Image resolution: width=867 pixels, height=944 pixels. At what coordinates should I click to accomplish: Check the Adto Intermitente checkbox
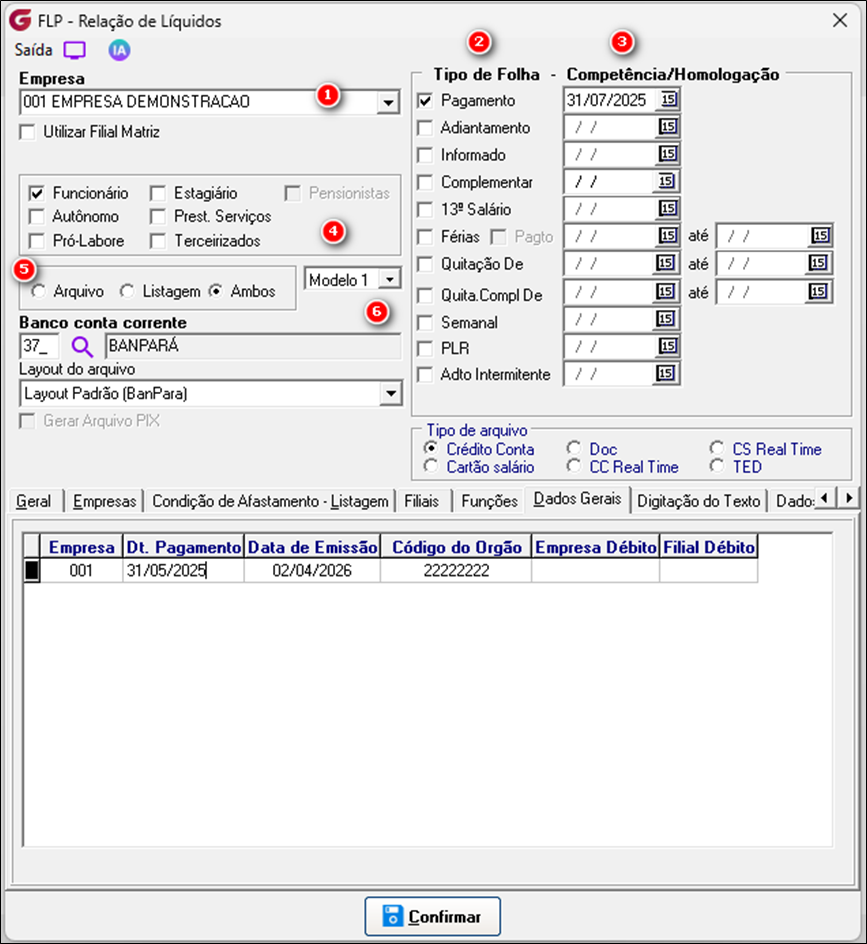(x=425, y=374)
